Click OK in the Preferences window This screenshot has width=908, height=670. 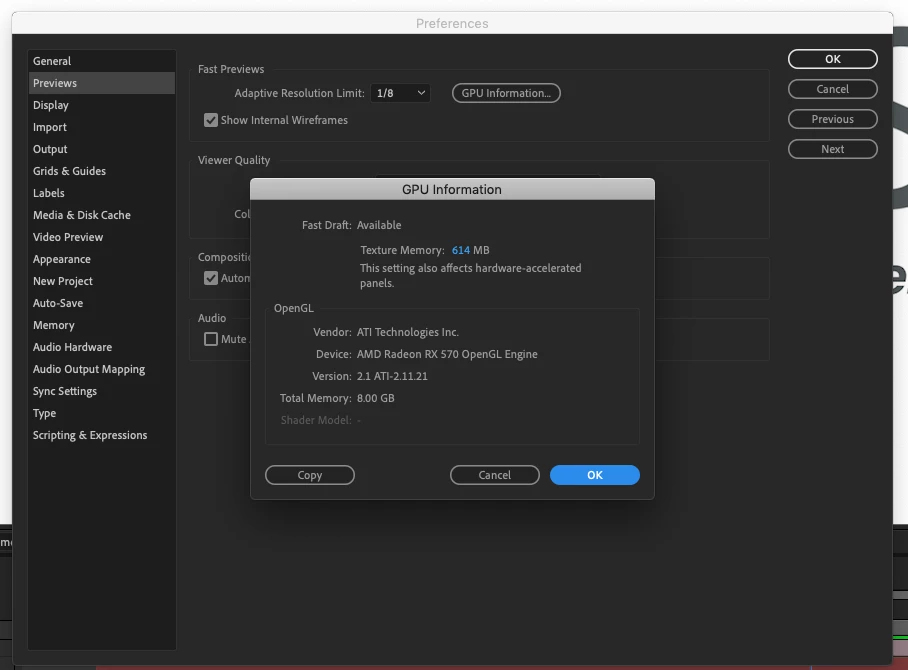click(833, 59)
